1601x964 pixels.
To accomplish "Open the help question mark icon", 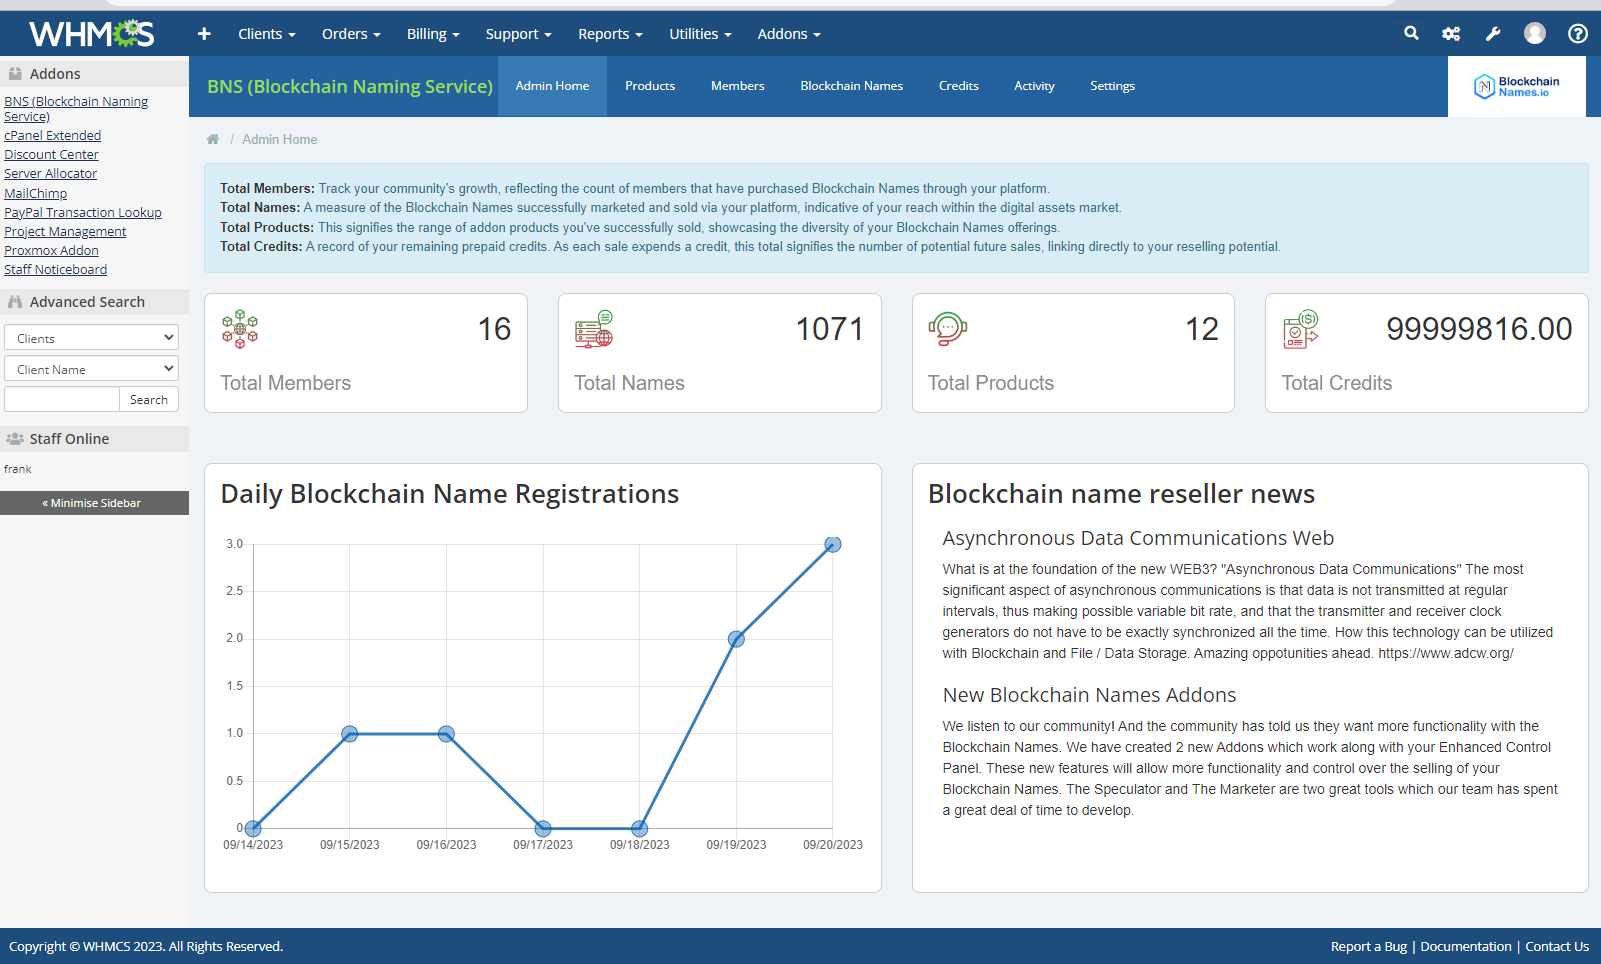I will tap(1578, 34).
